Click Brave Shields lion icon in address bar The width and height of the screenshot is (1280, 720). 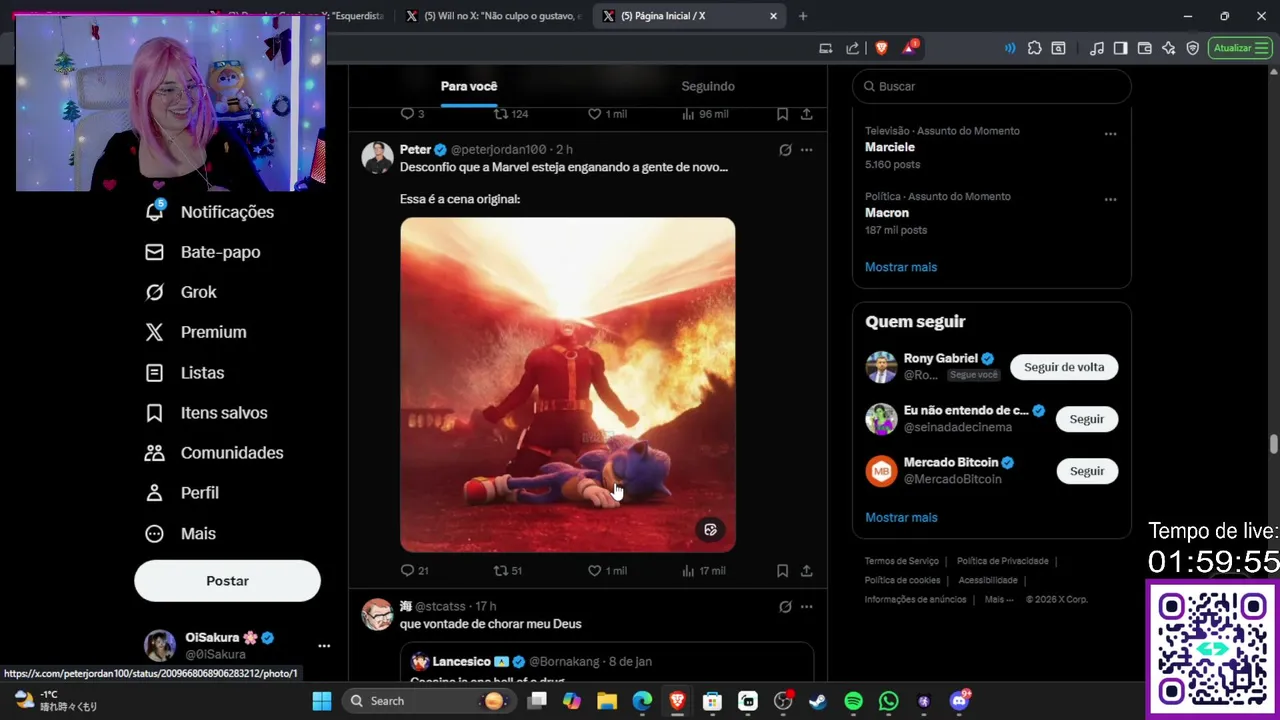coord(881,48)
